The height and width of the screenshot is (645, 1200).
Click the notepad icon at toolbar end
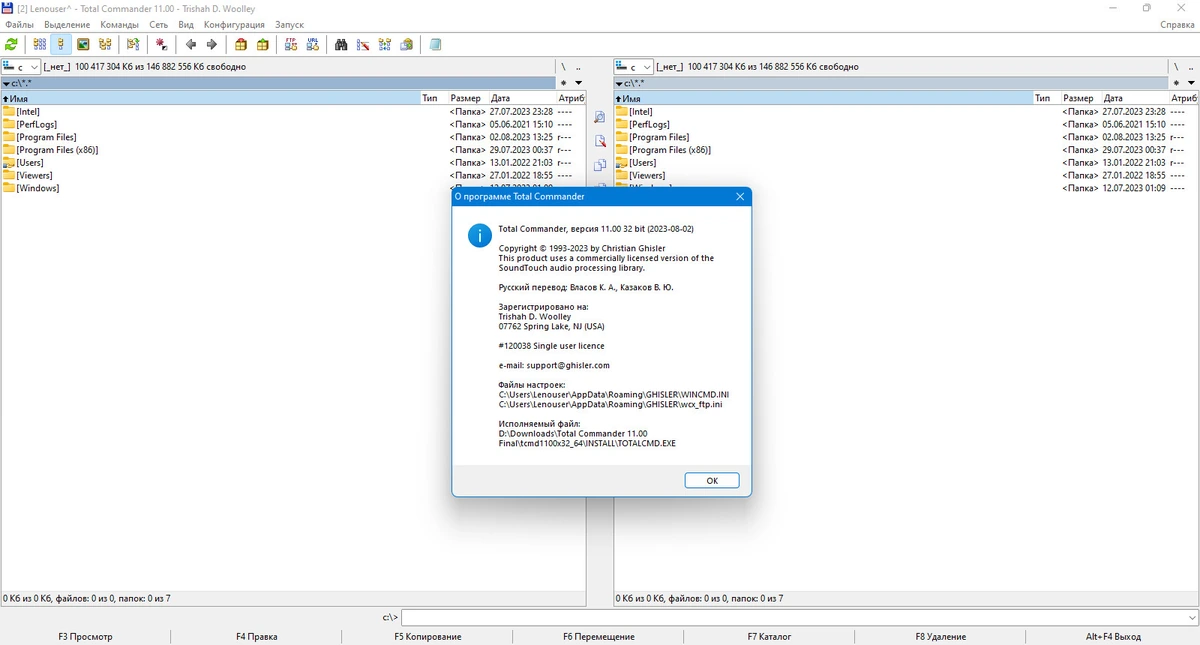point(435,44)
